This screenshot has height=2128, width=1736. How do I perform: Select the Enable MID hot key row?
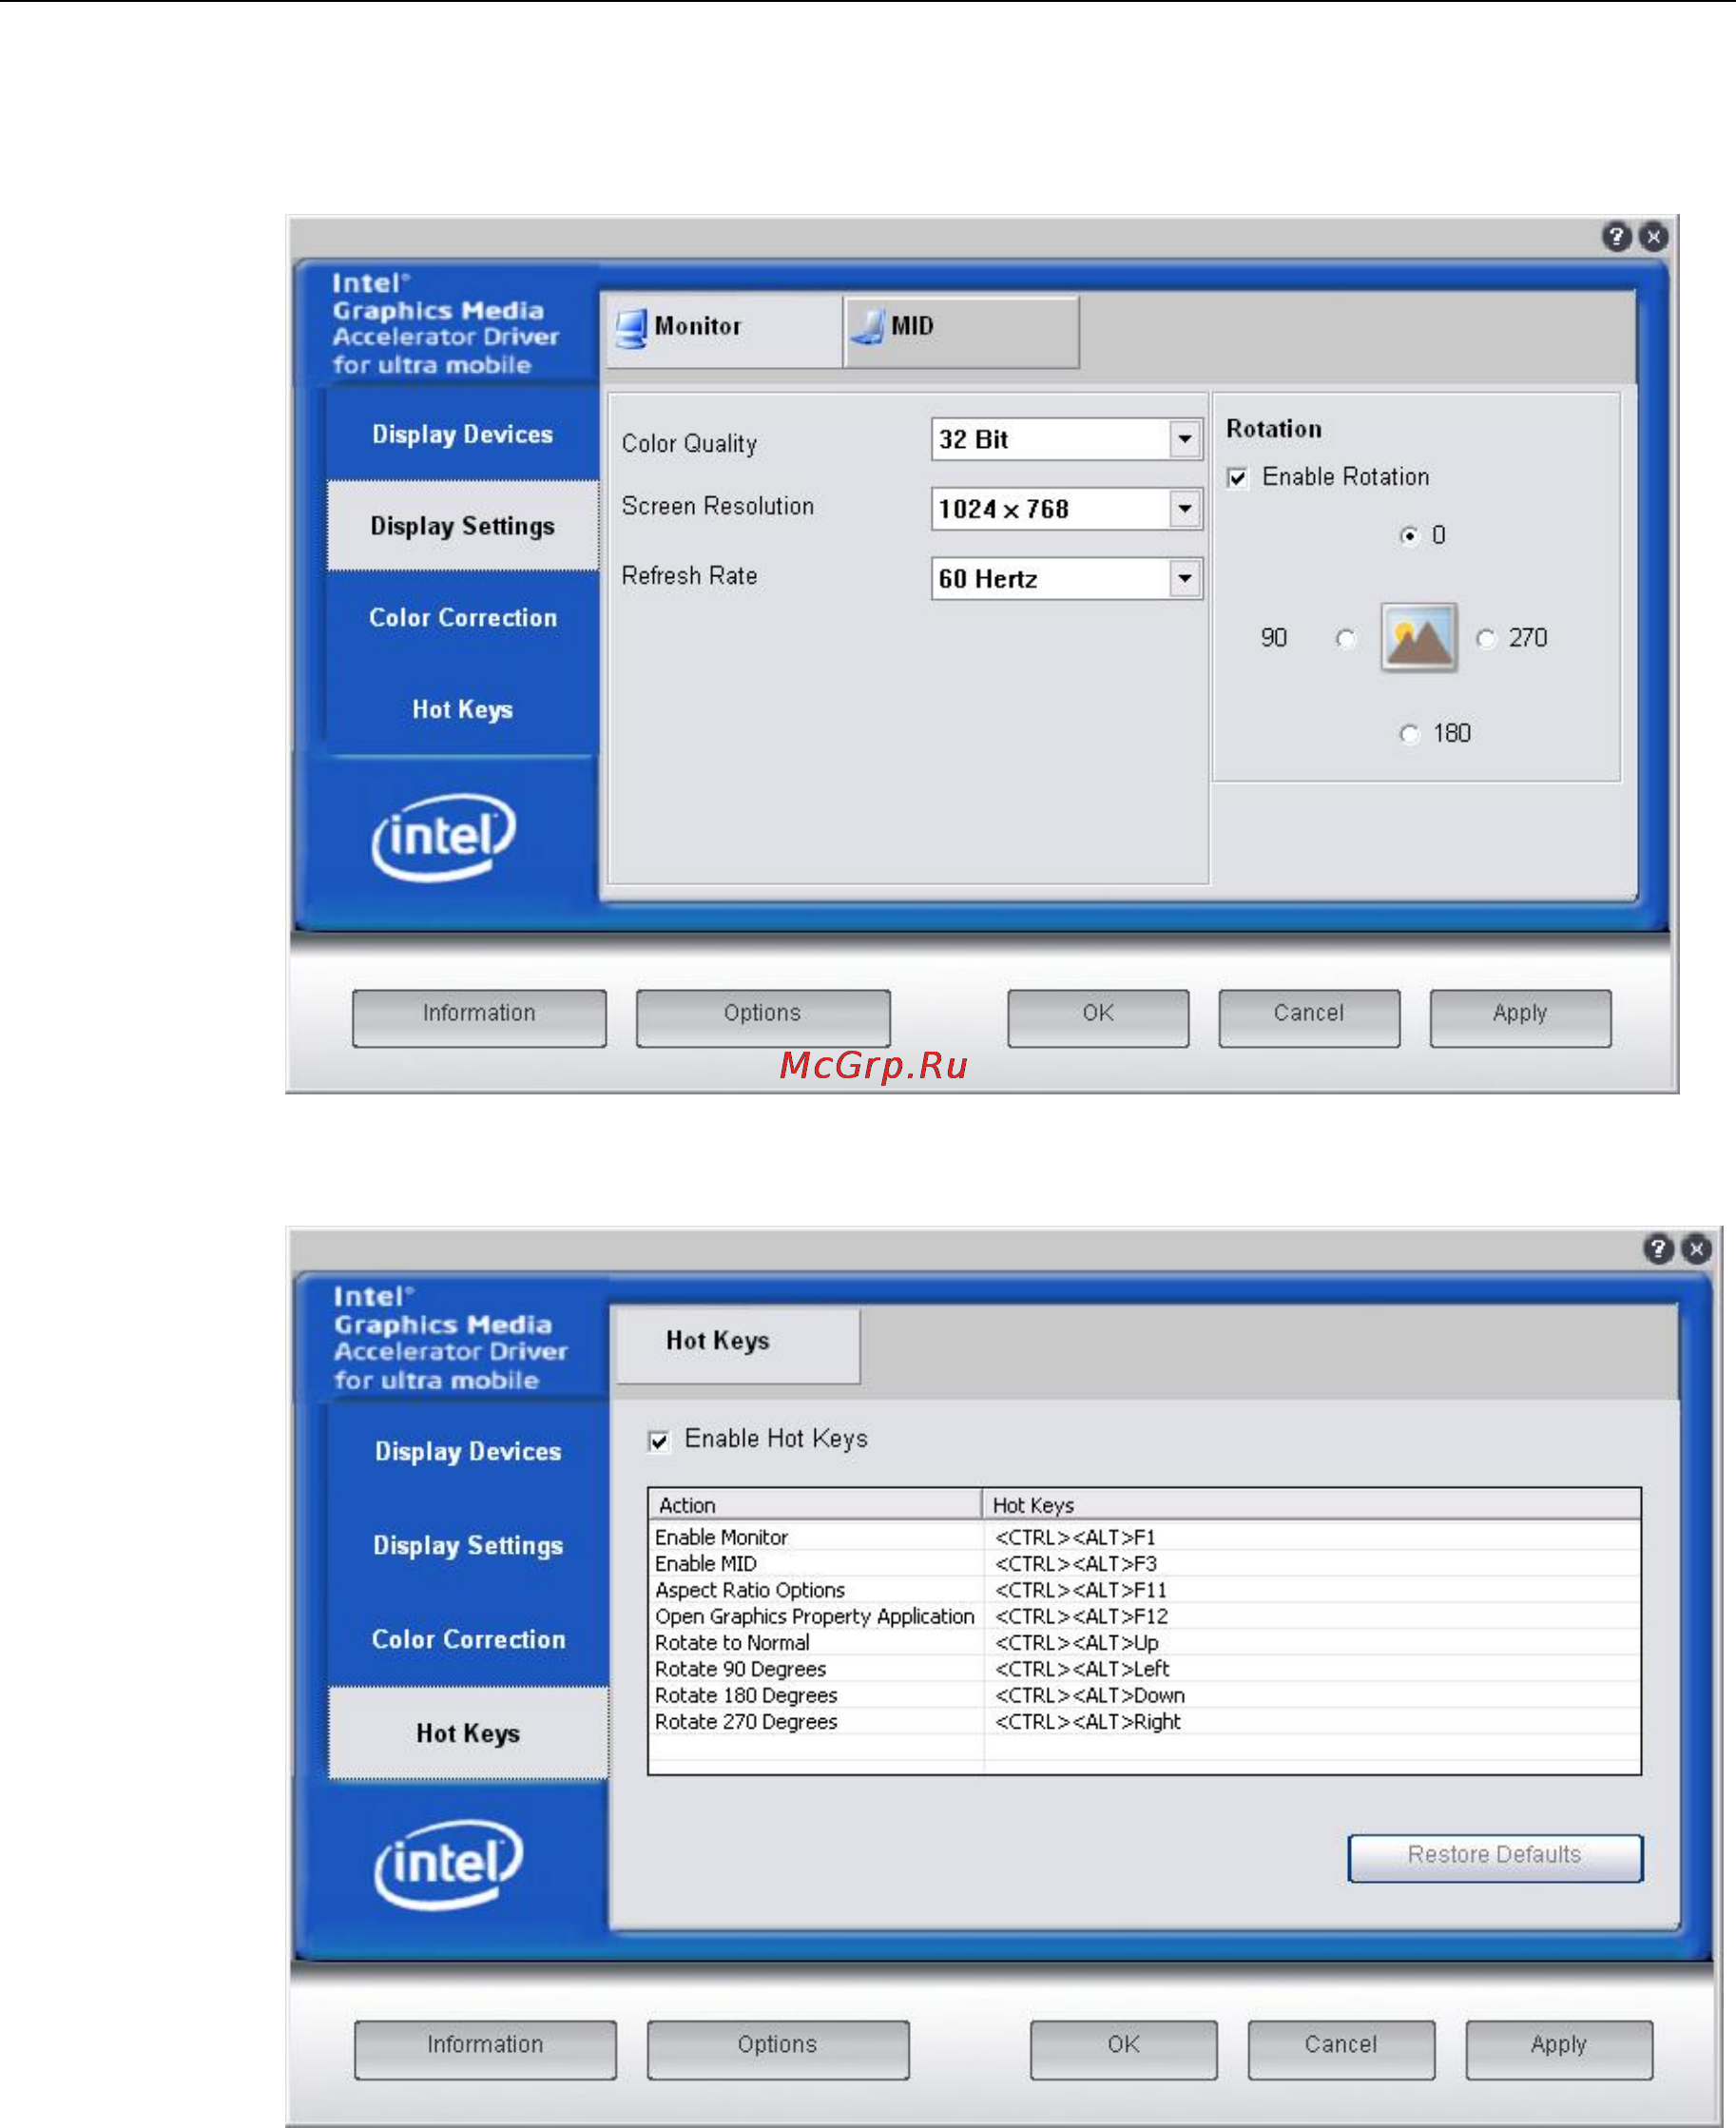1144,1563
